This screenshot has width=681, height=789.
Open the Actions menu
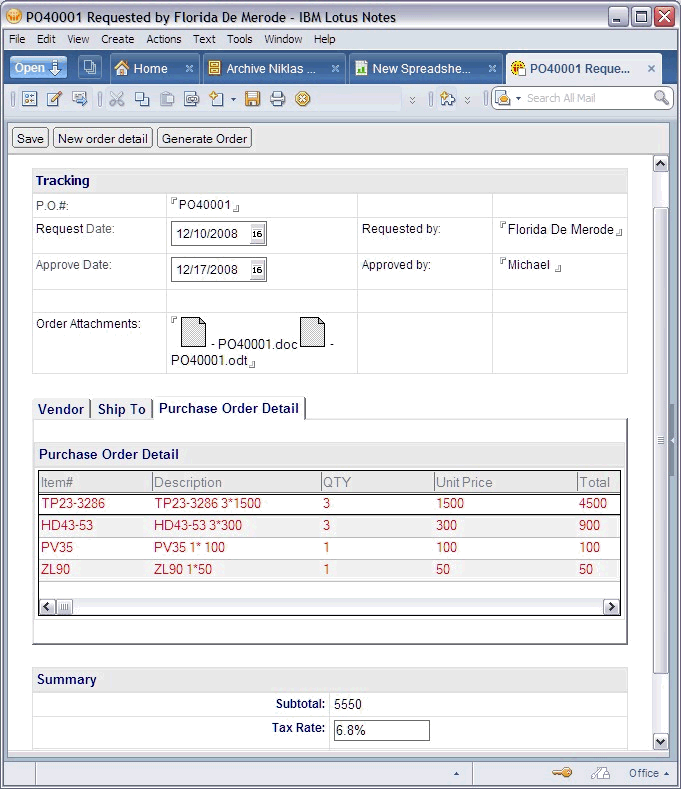164,39
